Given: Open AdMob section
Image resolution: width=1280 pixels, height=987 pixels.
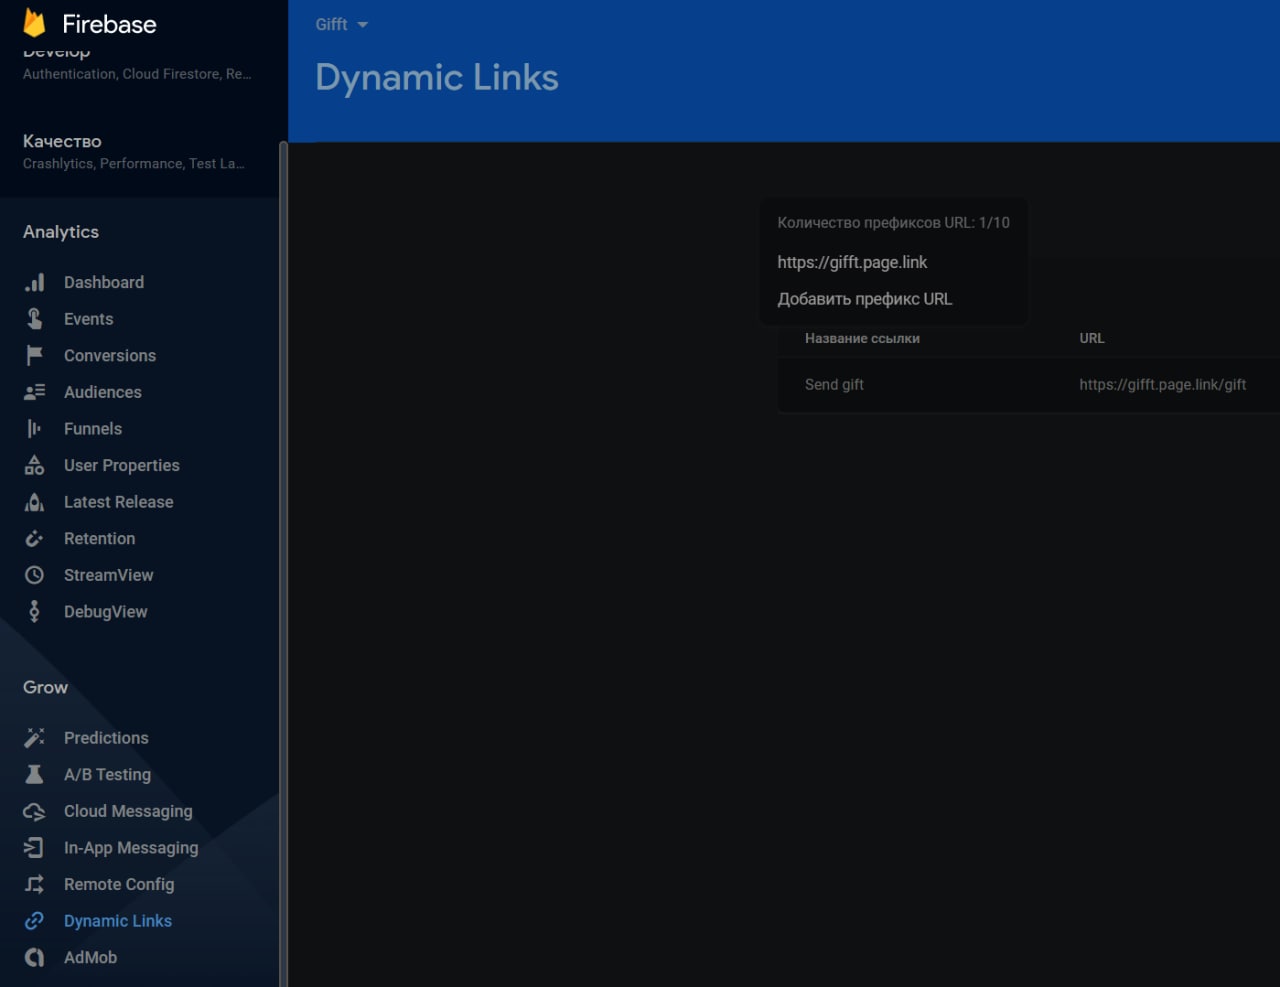Looking at the screenshot, I should [x=91, y=958].
